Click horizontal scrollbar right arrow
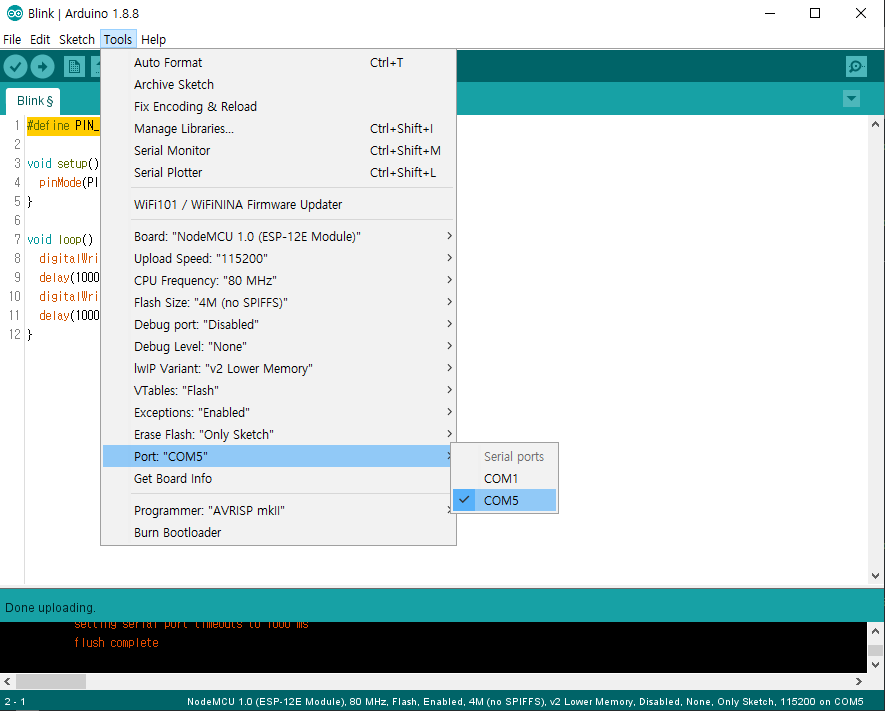Screen dimensions: 885x711 click(x=858, y=681)
